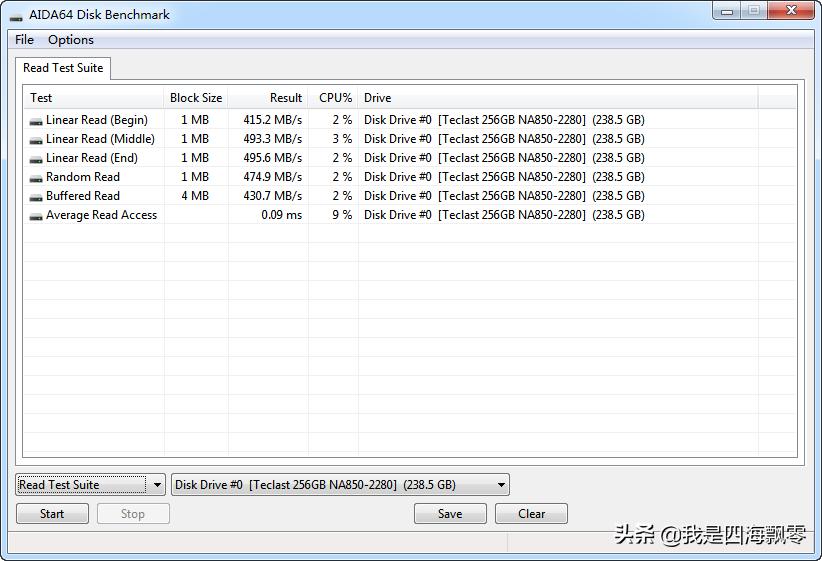Minimize the AIDA64 Disk Benchmark window
The height and width of the screenshot is (561, 822).
(x=727, y=10)
